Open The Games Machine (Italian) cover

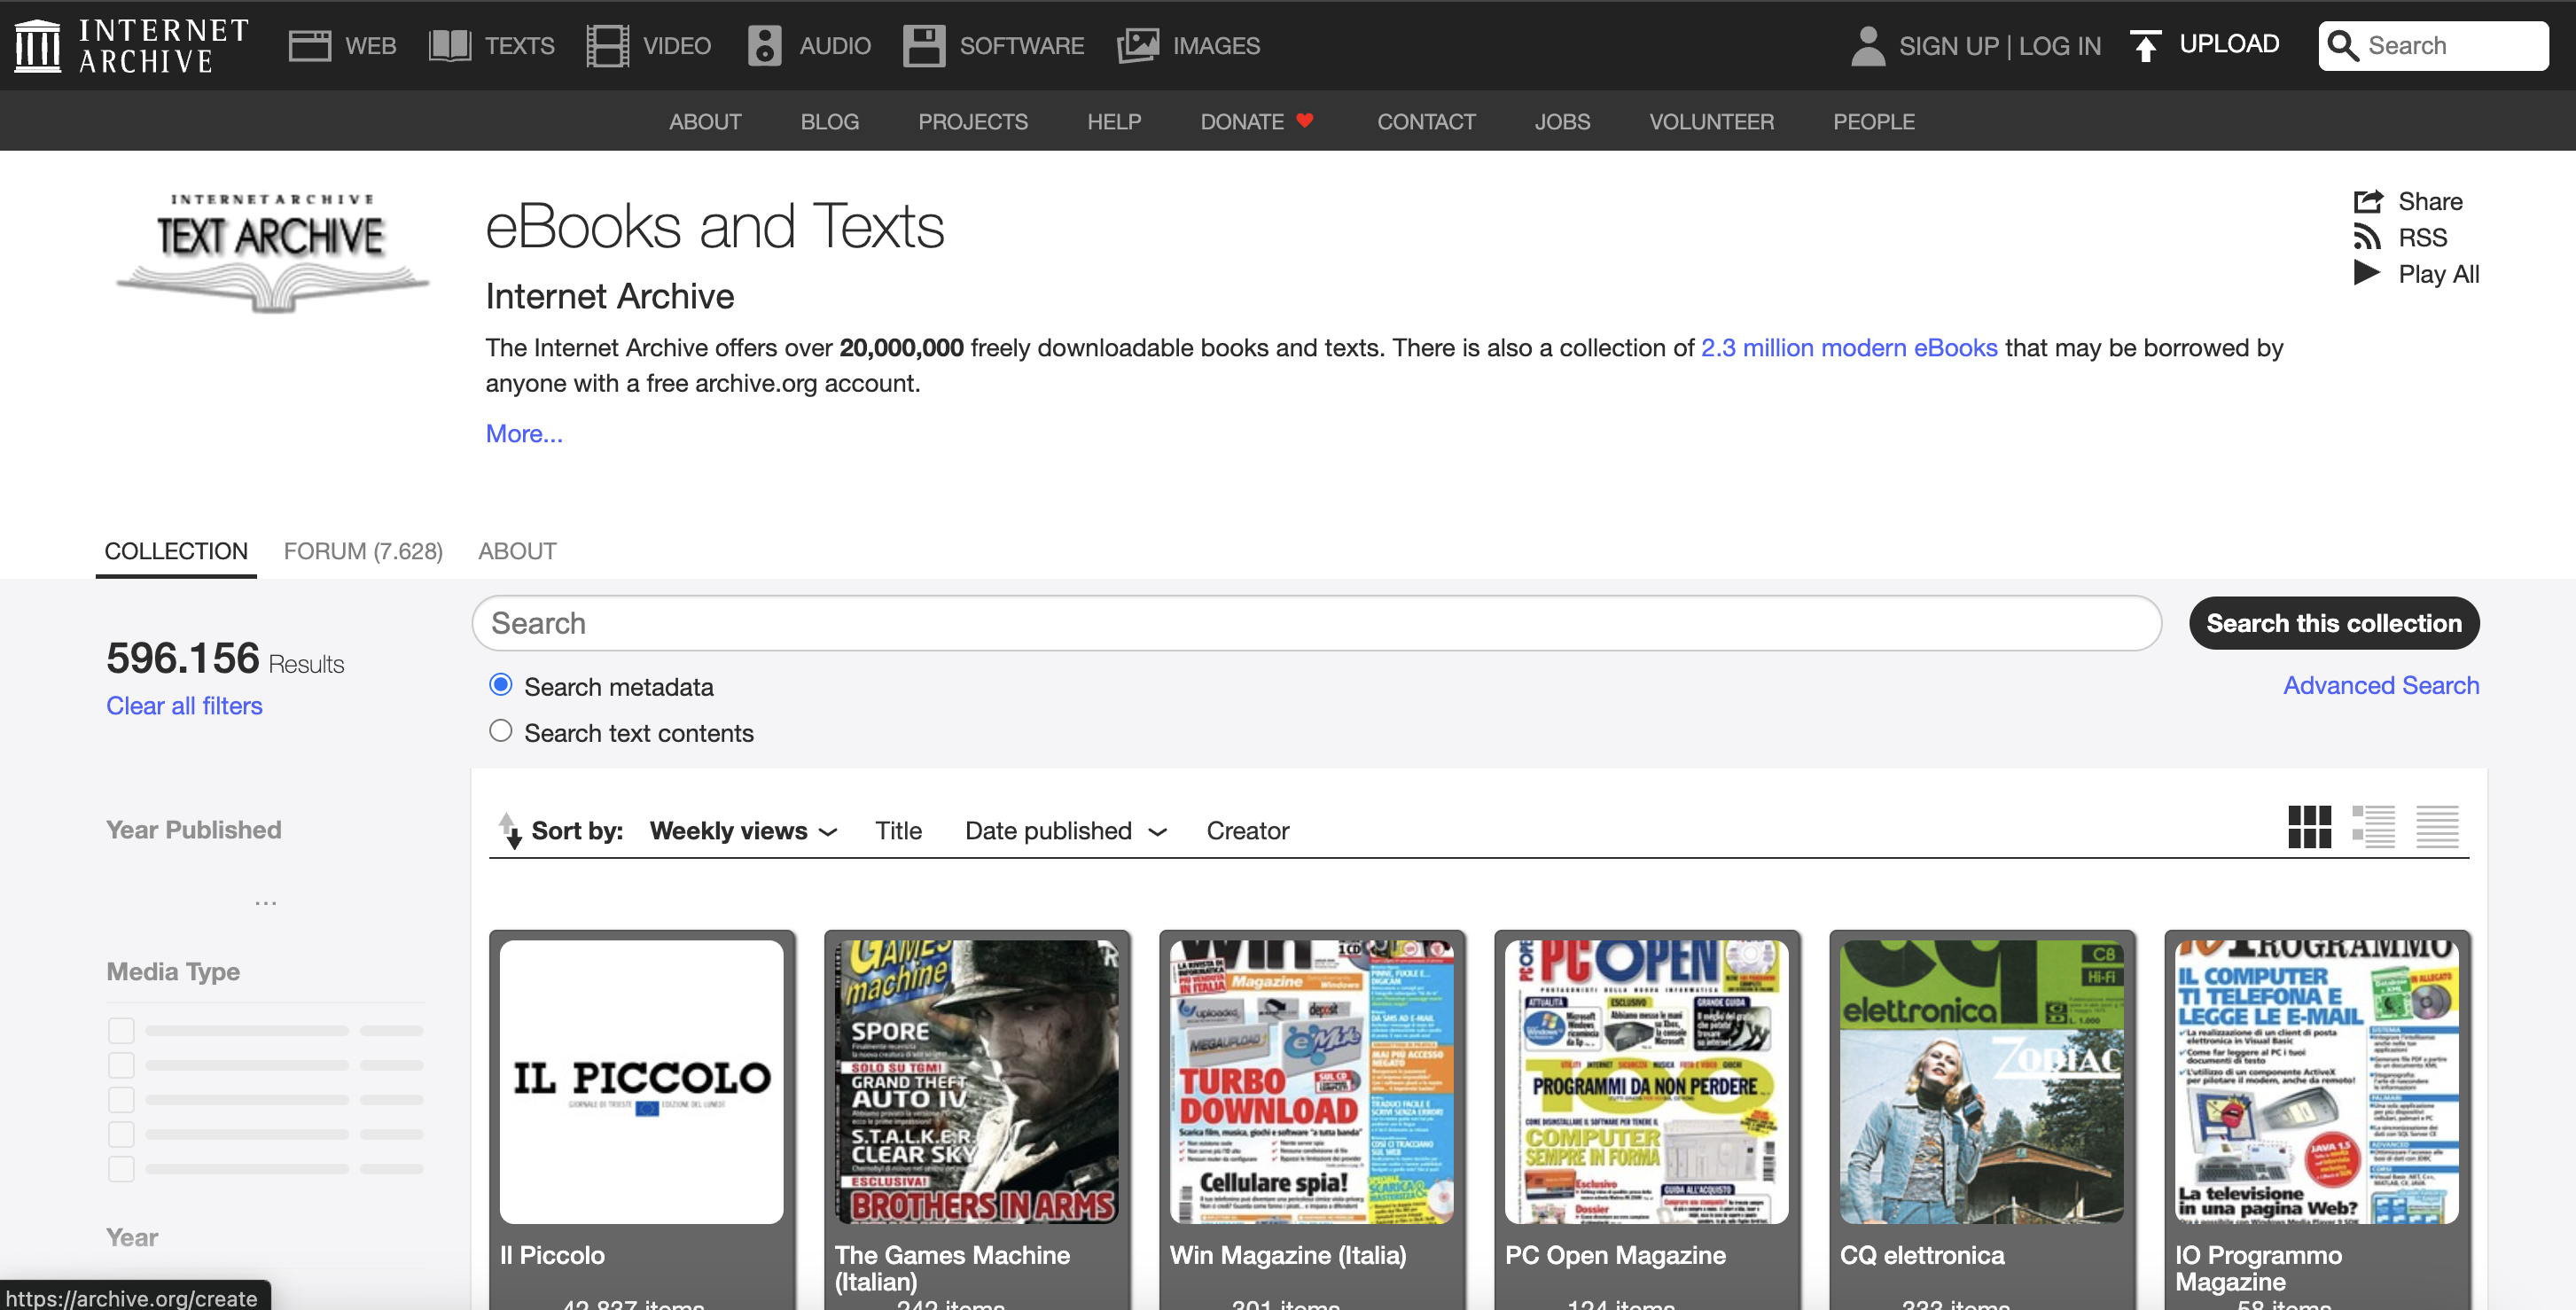(976, 1081)
